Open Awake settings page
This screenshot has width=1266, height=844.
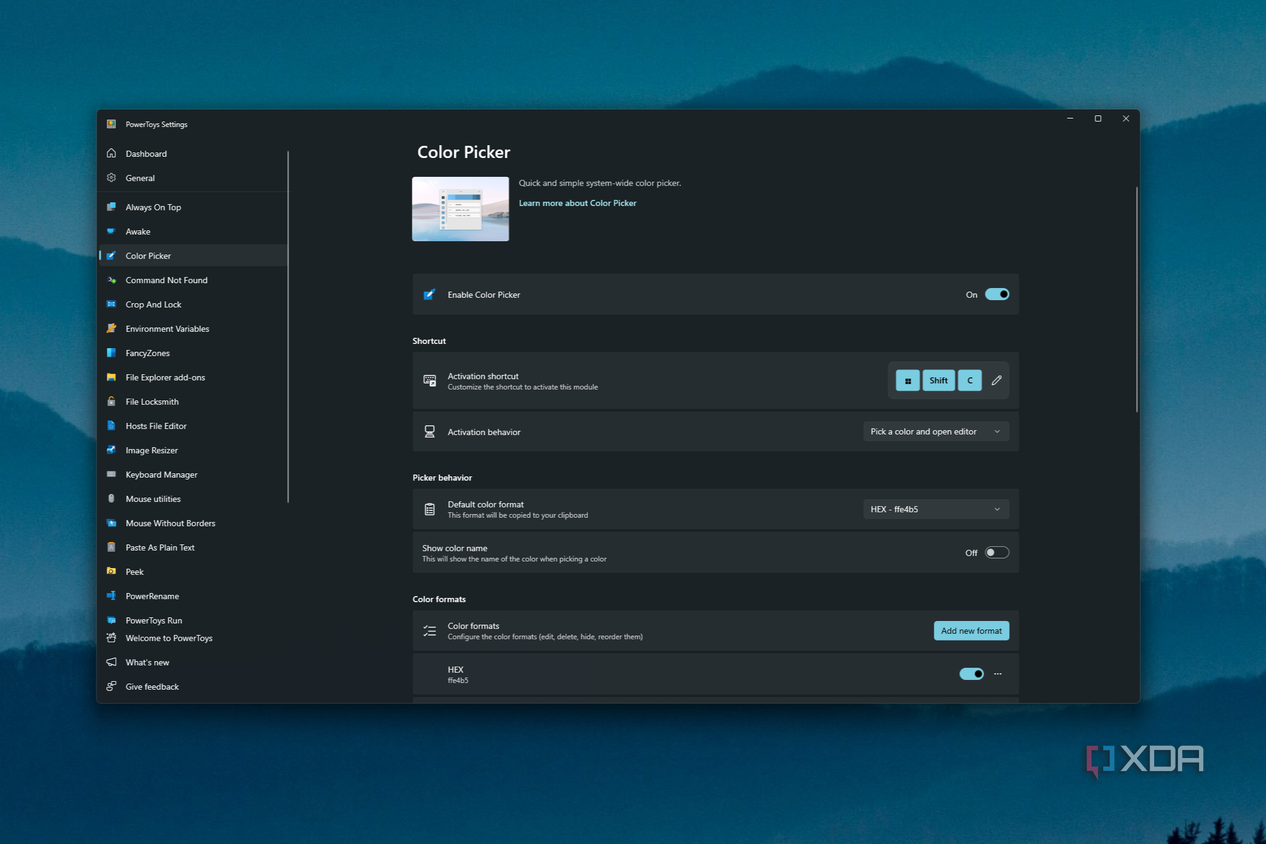tap(194, 232)
